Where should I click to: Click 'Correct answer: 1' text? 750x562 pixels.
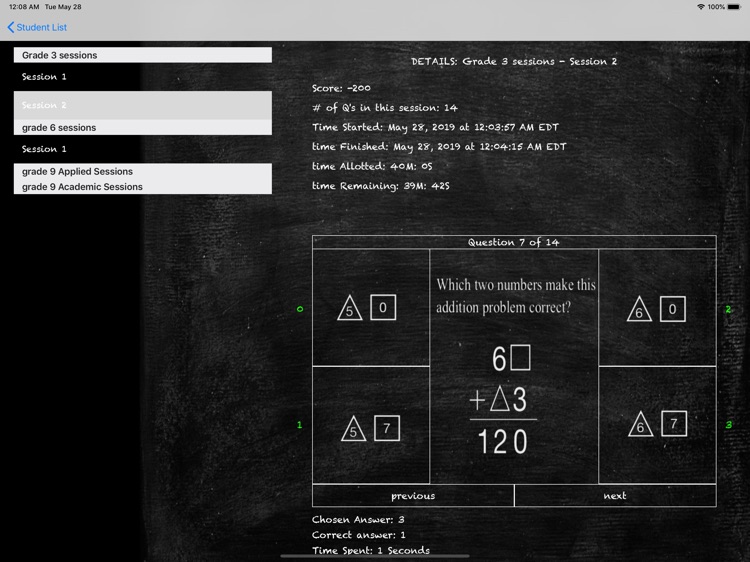coord(359,535)
